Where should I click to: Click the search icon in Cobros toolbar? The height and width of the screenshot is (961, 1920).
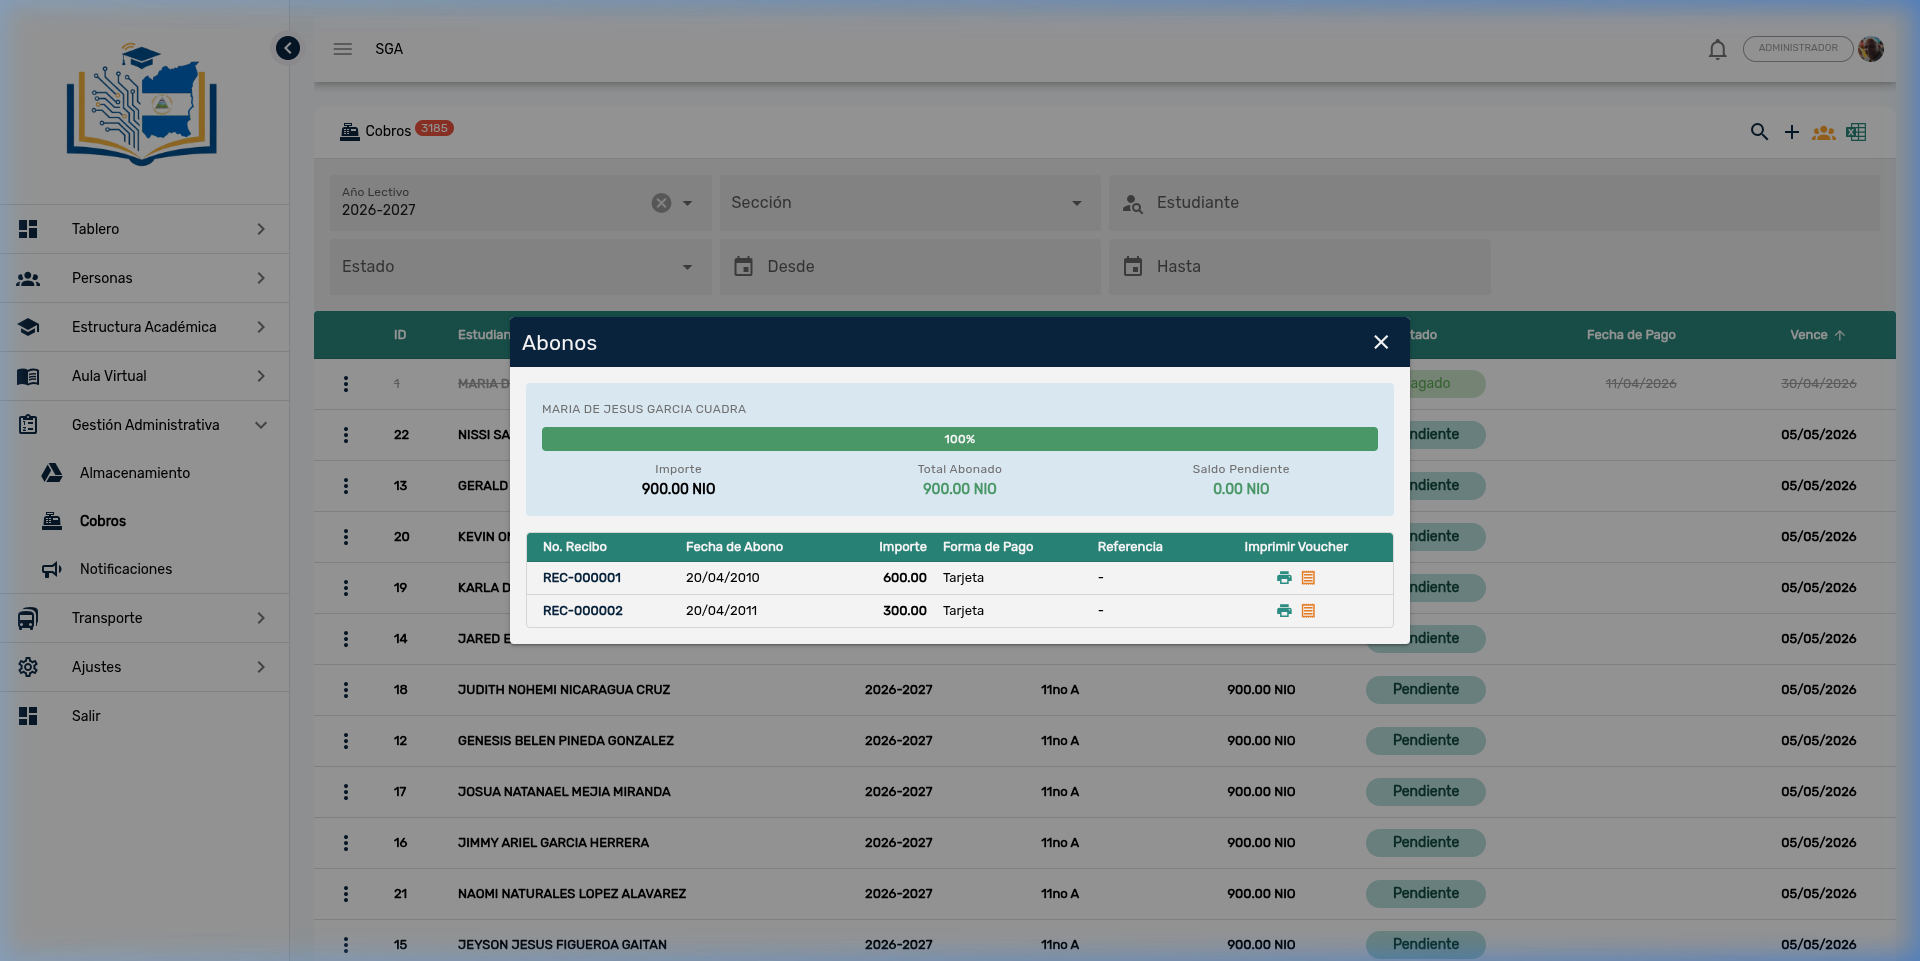click(x=1759, y=132)
